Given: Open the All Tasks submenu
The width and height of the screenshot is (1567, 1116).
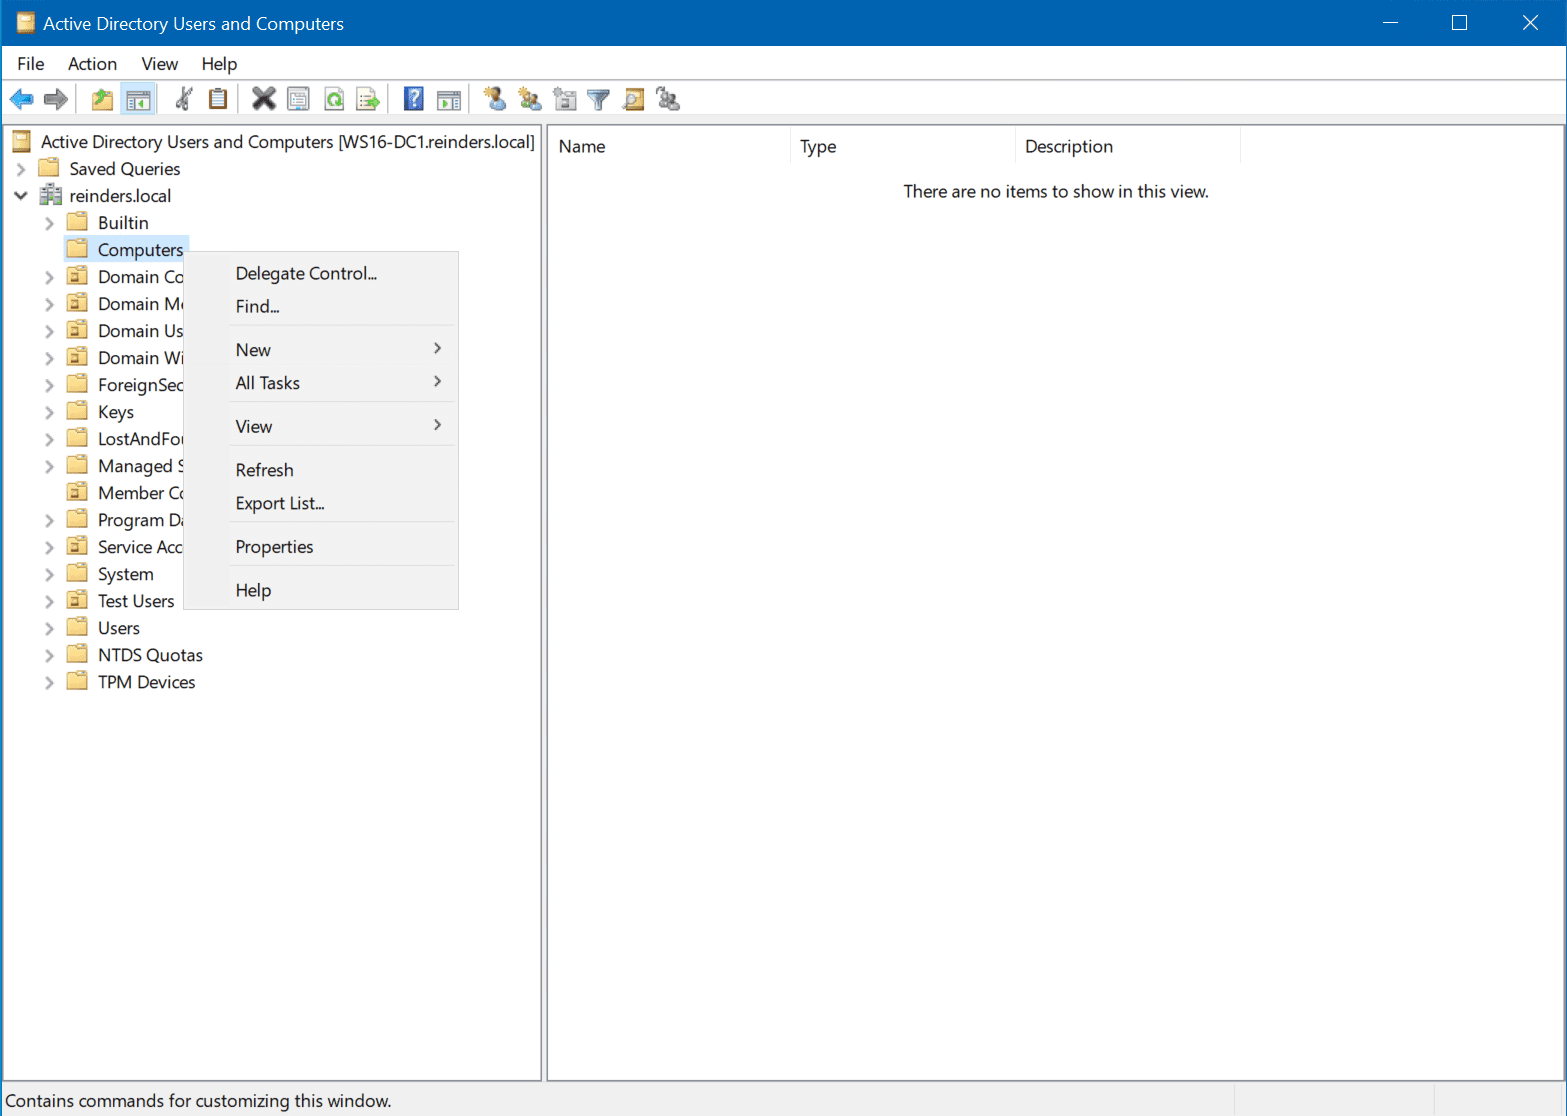Looking at the screenshot, I should coord(321,383).
